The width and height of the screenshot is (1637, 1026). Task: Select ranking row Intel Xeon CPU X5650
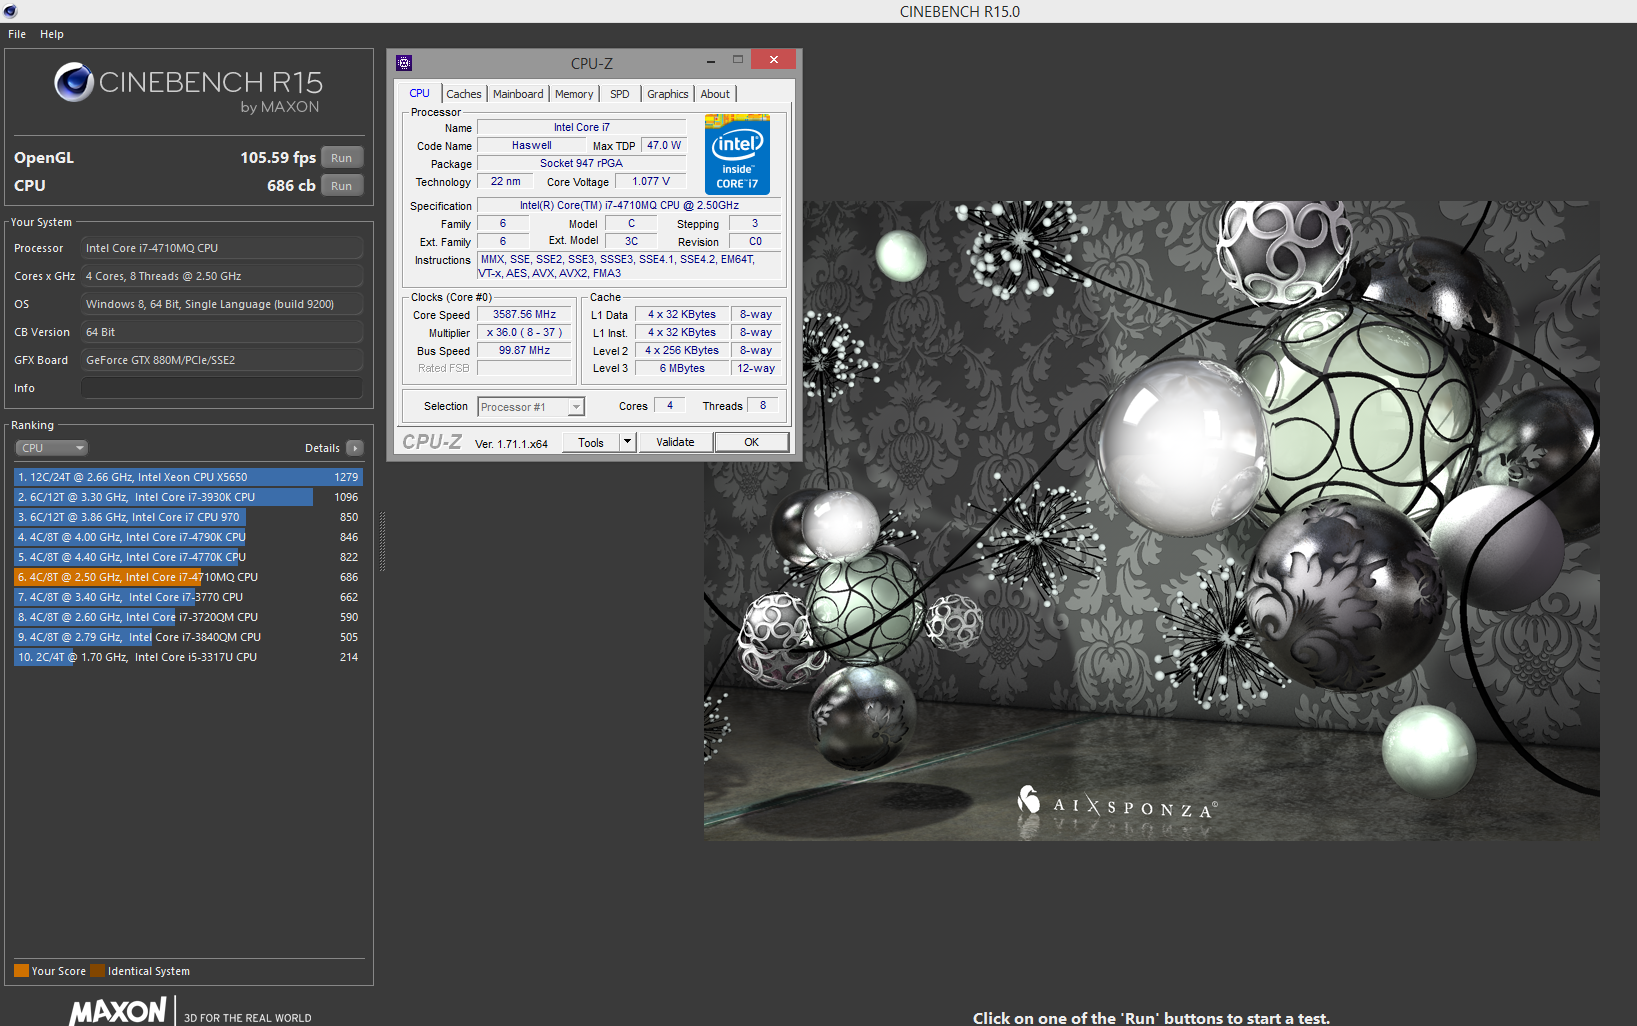click(188, 477)
